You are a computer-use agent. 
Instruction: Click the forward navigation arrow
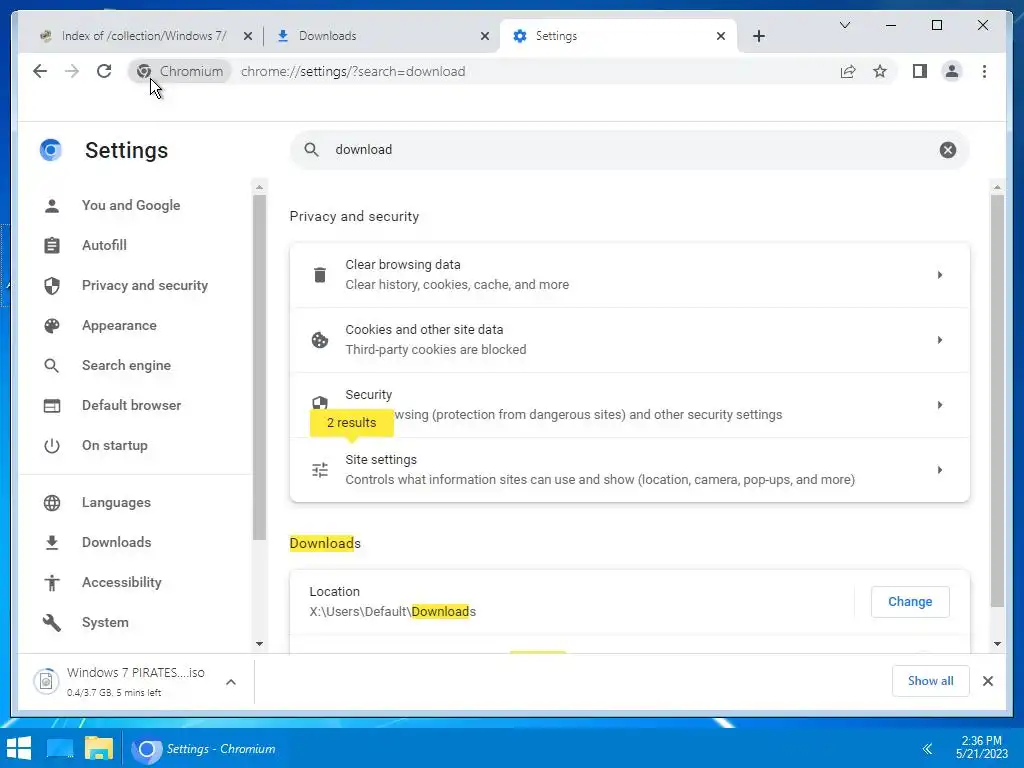(72, 71)
